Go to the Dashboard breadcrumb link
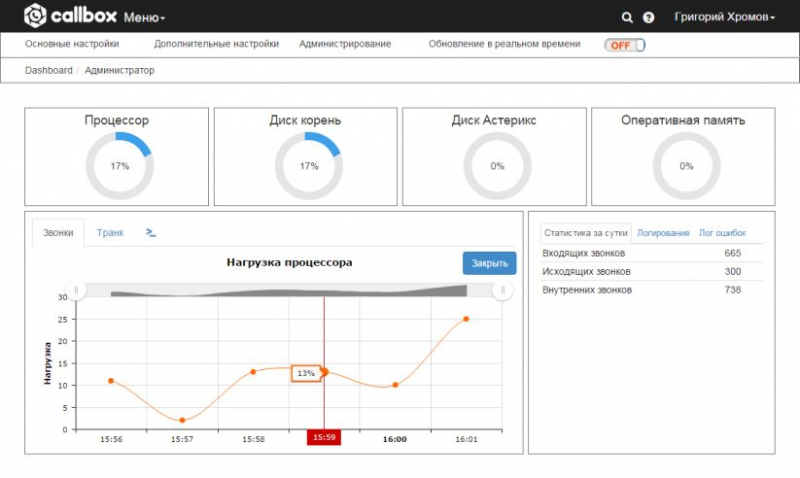800x478 pixels. point(49,71)
